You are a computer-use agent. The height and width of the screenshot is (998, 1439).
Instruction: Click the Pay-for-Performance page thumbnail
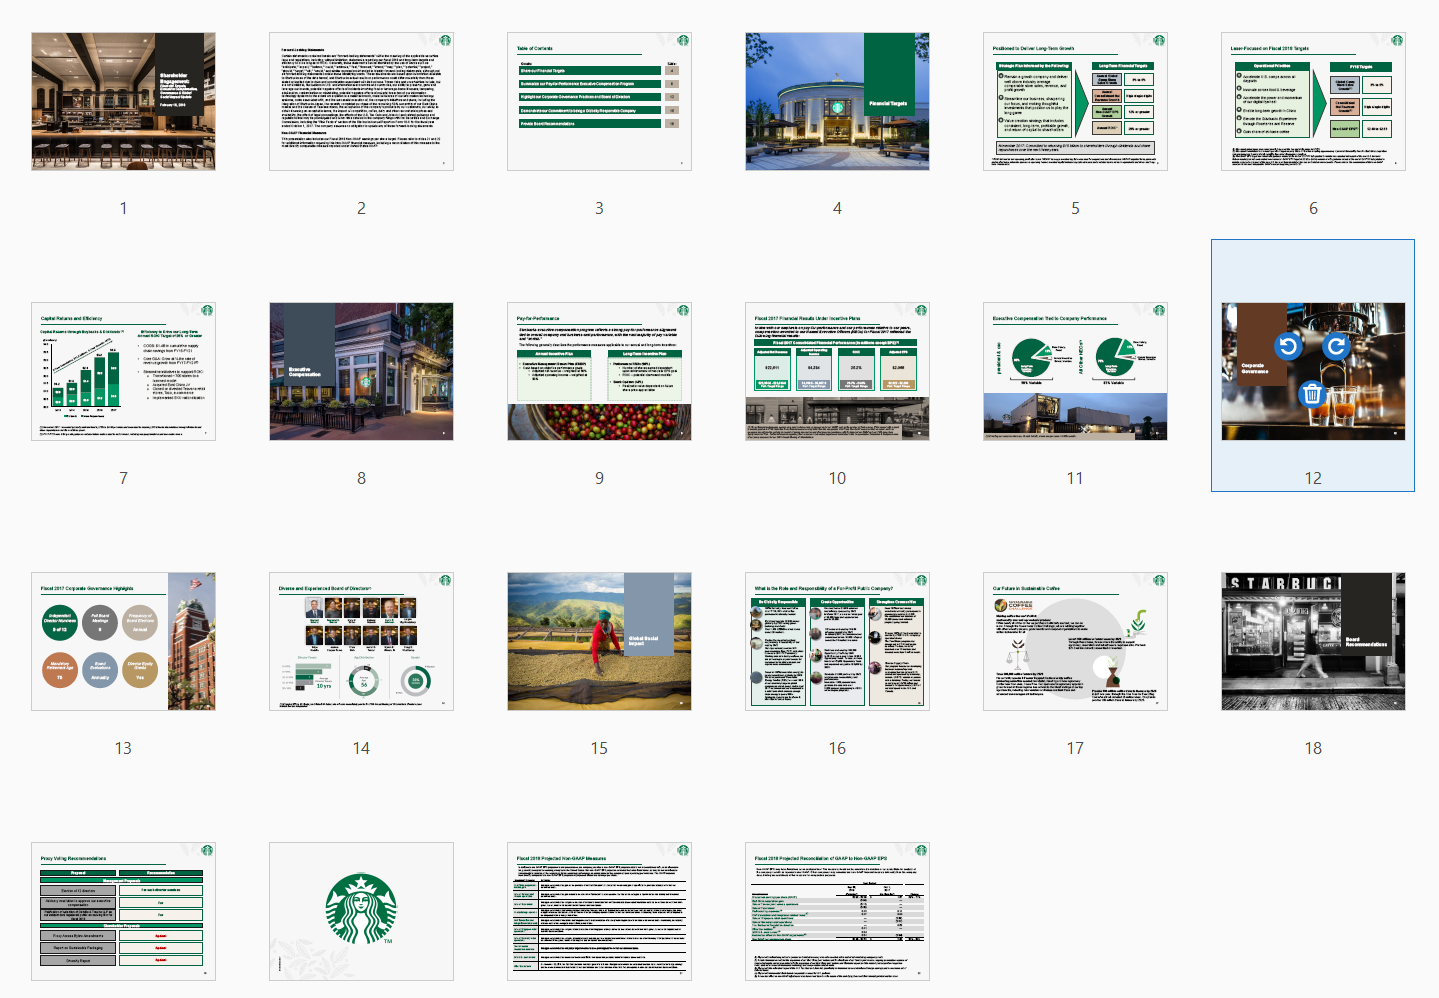point(599,371)
